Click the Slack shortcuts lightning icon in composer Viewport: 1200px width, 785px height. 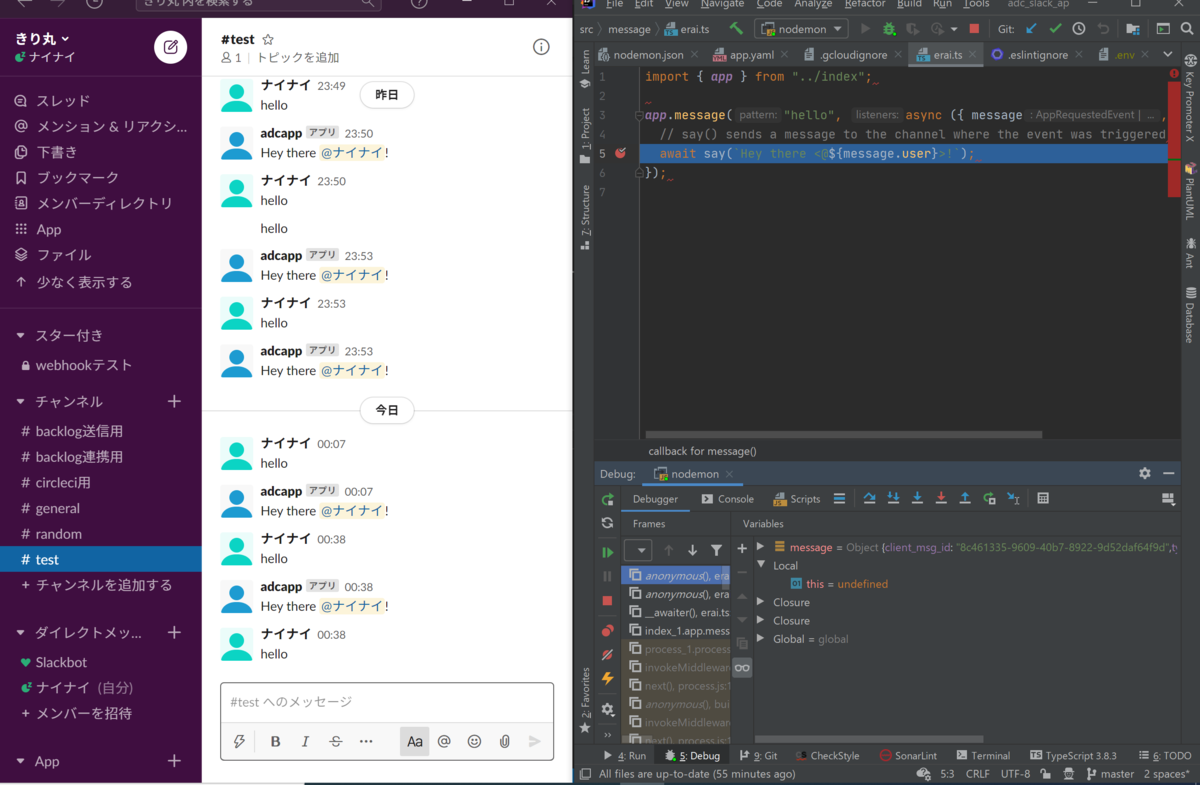pyautogui.click(x=239, y=741)
